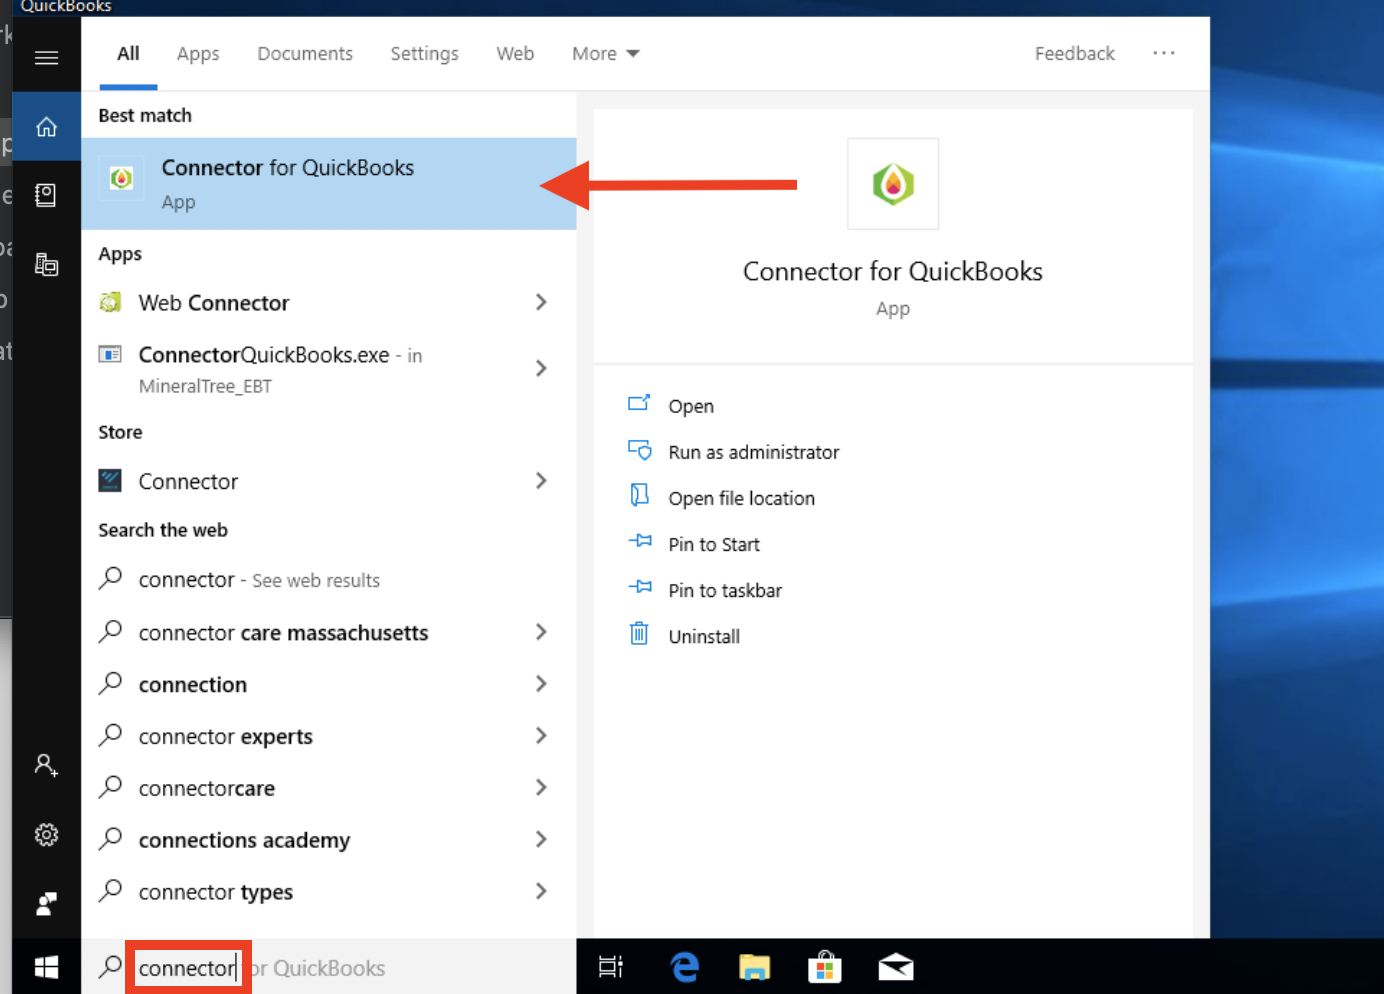Expand the connection suggestion chevron
This screenshot has height=994, width=1384.
pos(541,684)
